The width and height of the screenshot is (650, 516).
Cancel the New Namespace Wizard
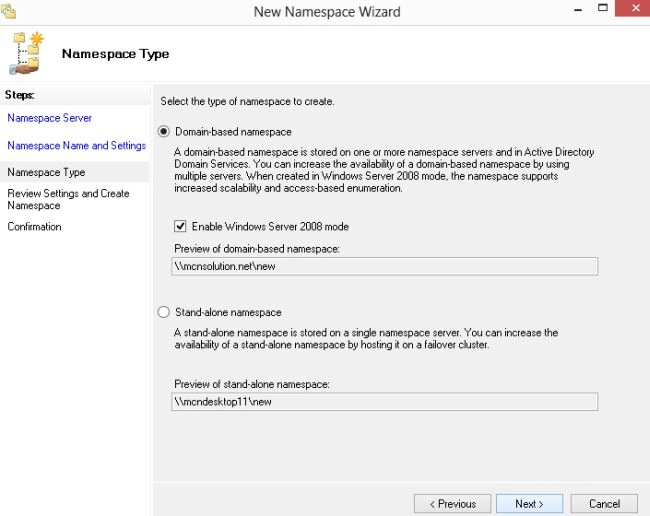(x=604, y=504)
